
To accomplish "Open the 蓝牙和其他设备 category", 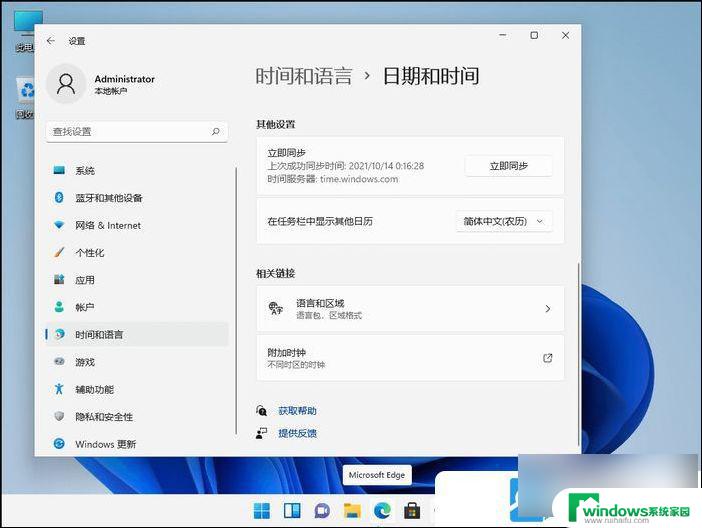I will tap(137, 197).
